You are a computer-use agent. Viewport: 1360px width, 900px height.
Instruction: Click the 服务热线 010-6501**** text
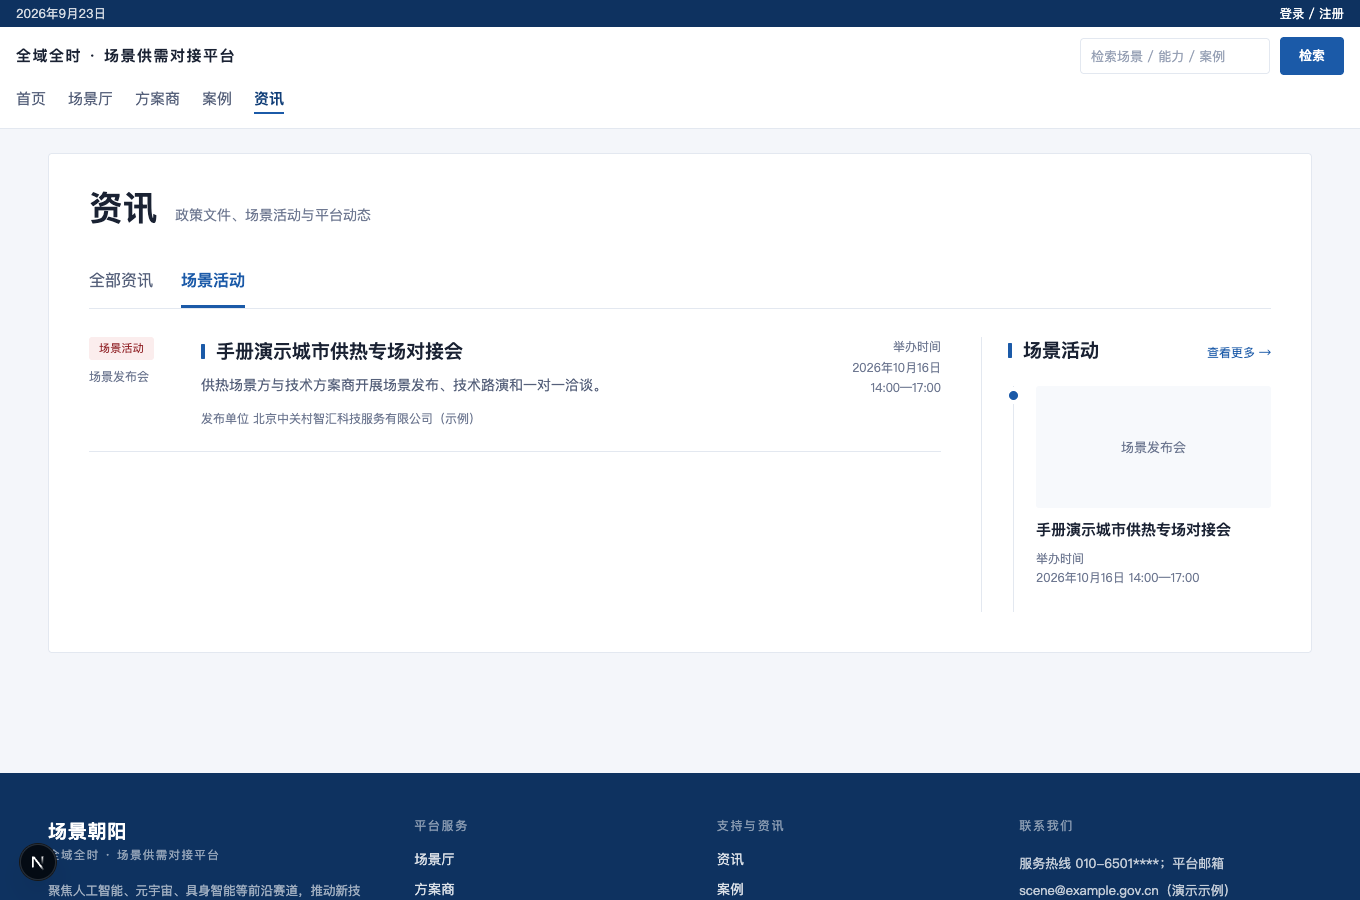(1090, 864)
